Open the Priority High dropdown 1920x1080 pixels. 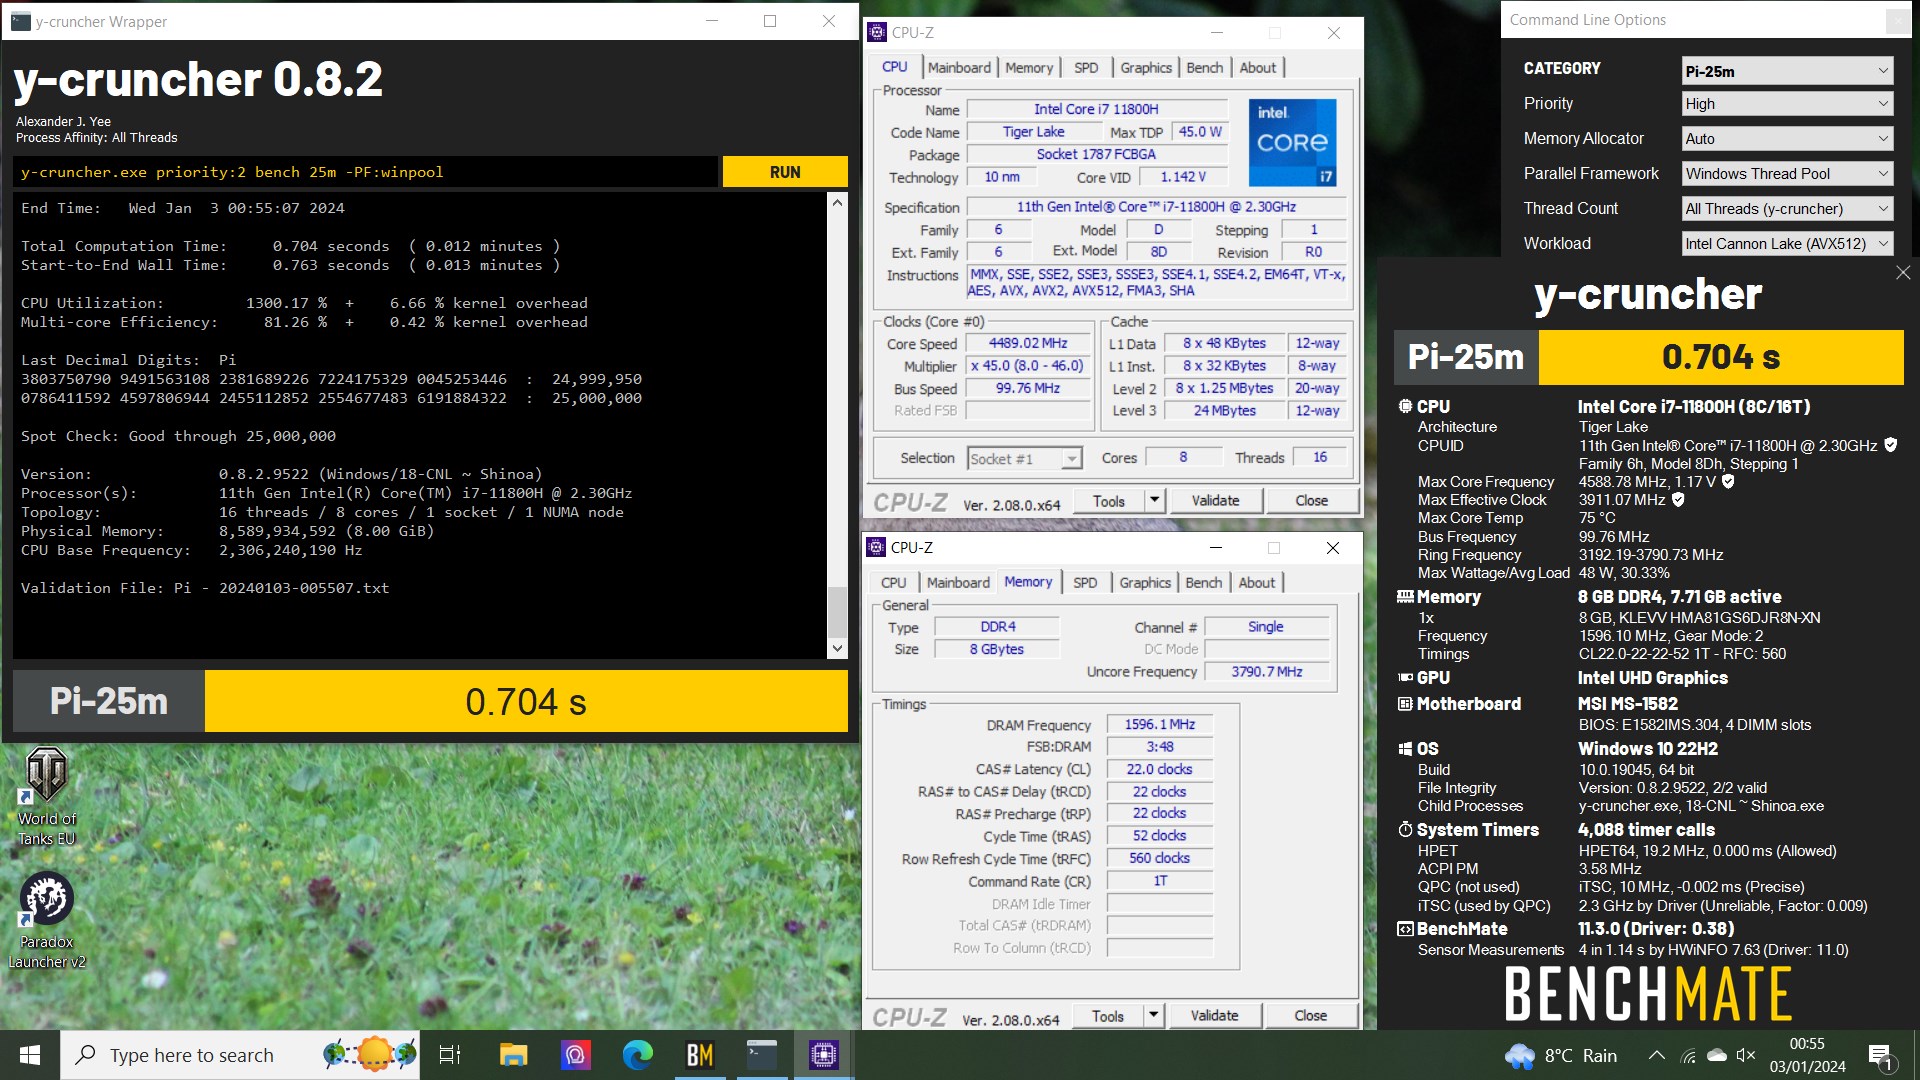click(x=1787, y=104)
